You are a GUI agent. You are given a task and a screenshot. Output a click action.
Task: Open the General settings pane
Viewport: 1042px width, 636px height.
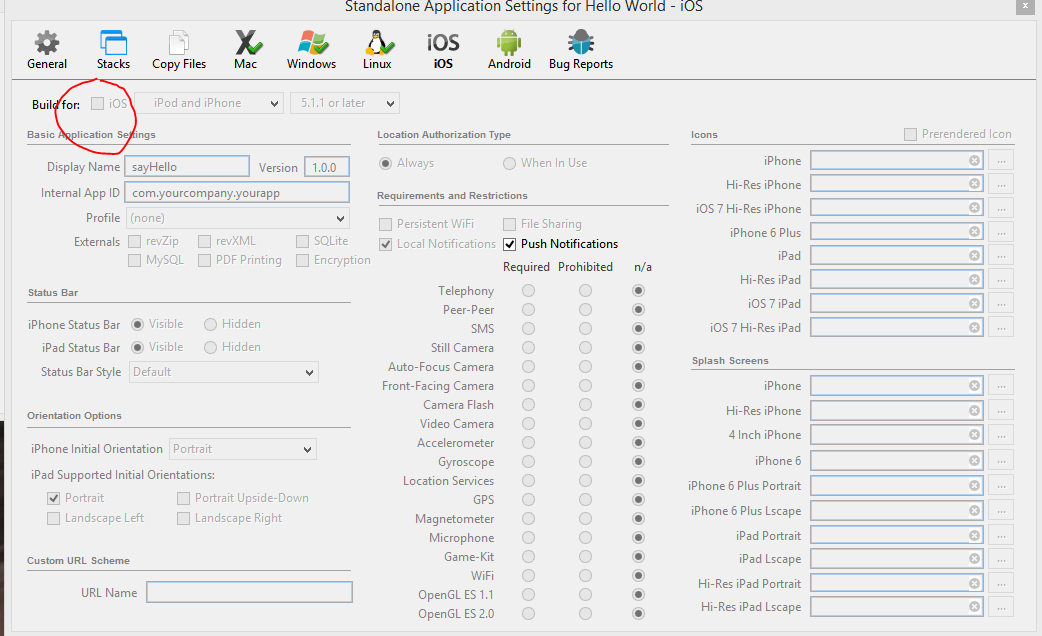pos(47,50)
